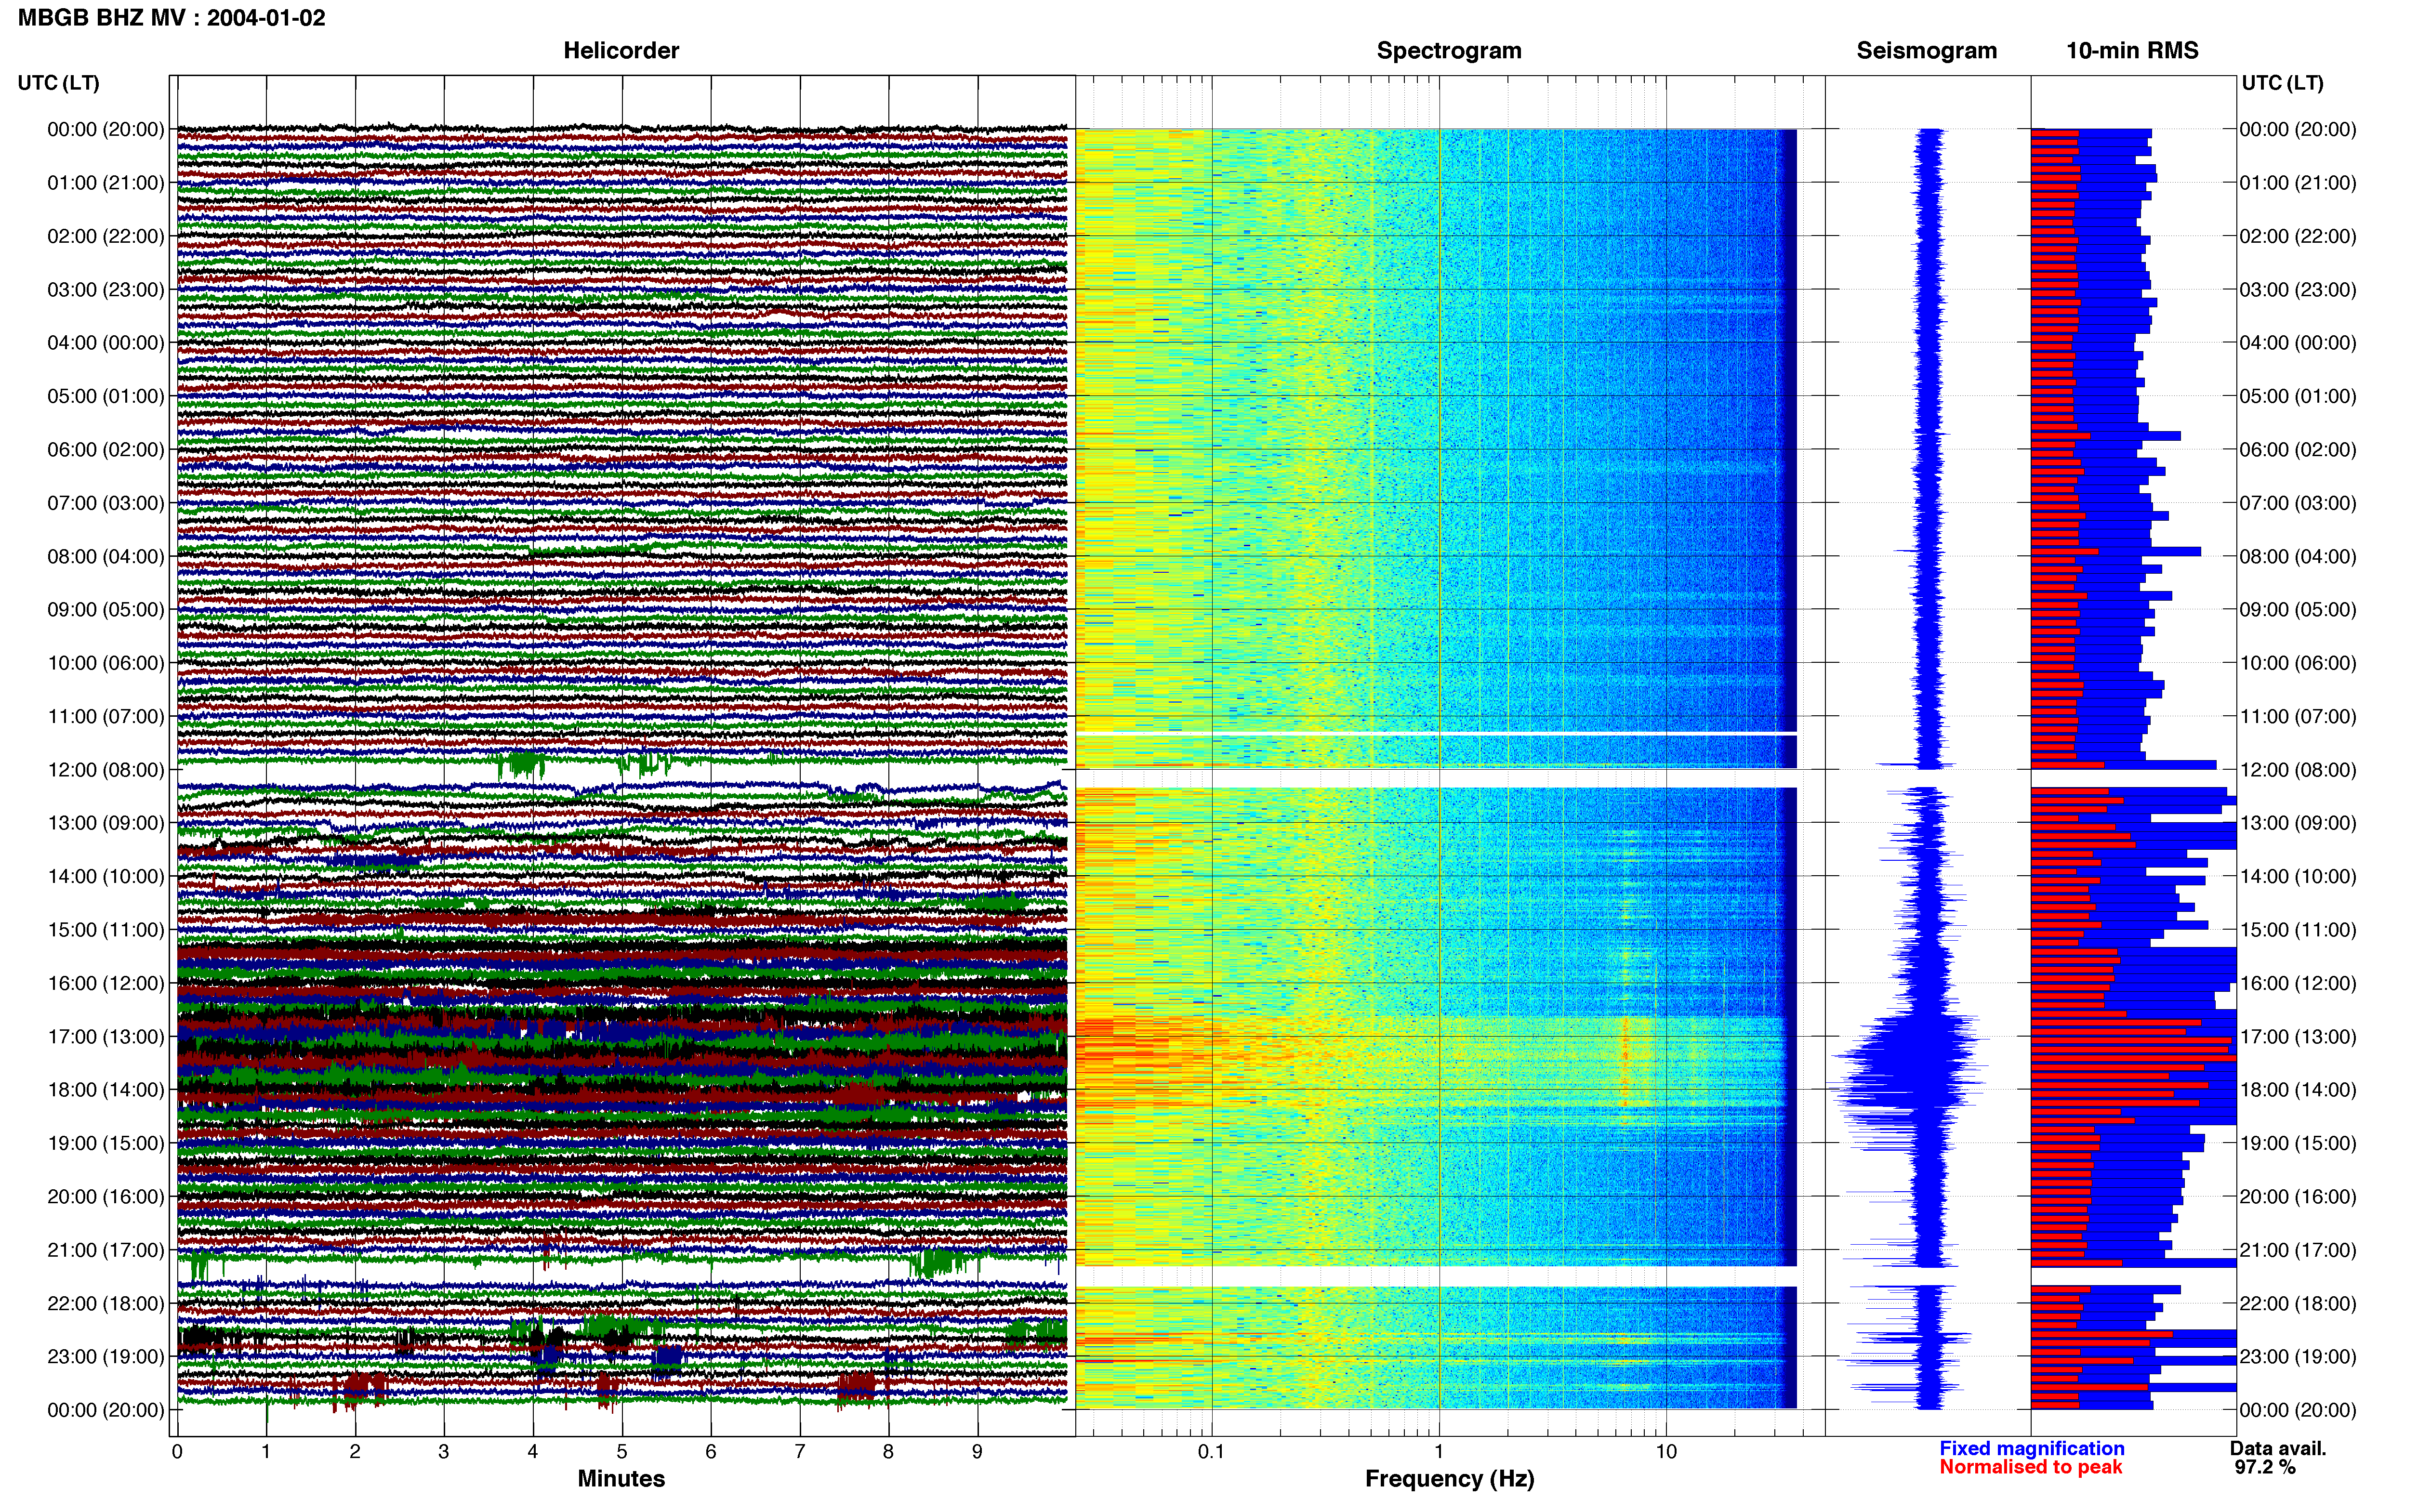Click the green spike cluster on helicorder before 12:00
Image resolution: width=2418 pixels, height=1512 pixels.
click(522, 765)
